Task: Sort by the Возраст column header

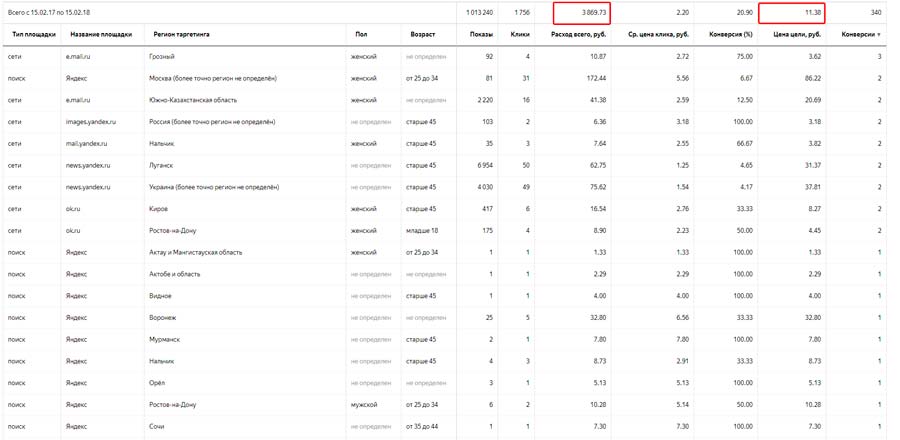Action: point(423,34)
